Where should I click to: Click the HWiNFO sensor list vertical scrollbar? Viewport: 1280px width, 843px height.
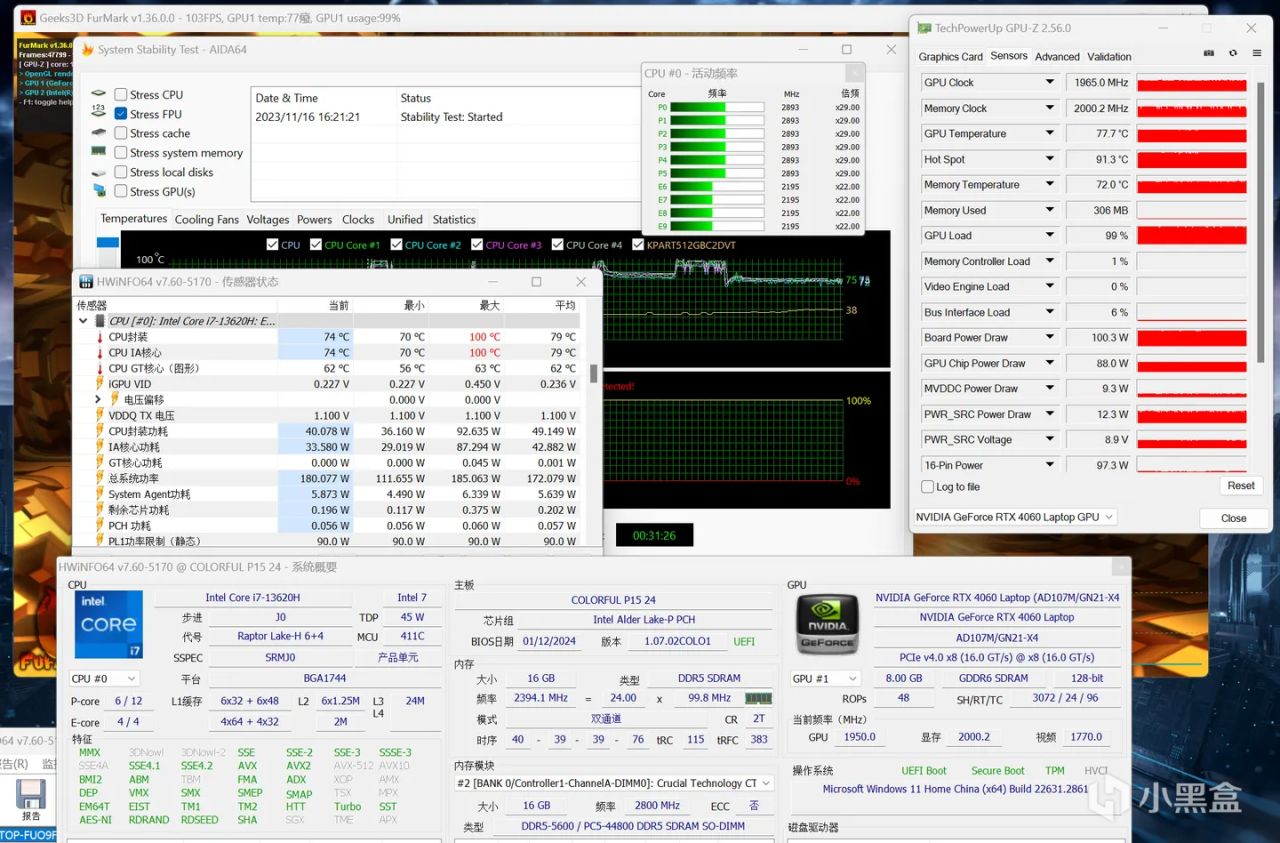tap(594, 373)
